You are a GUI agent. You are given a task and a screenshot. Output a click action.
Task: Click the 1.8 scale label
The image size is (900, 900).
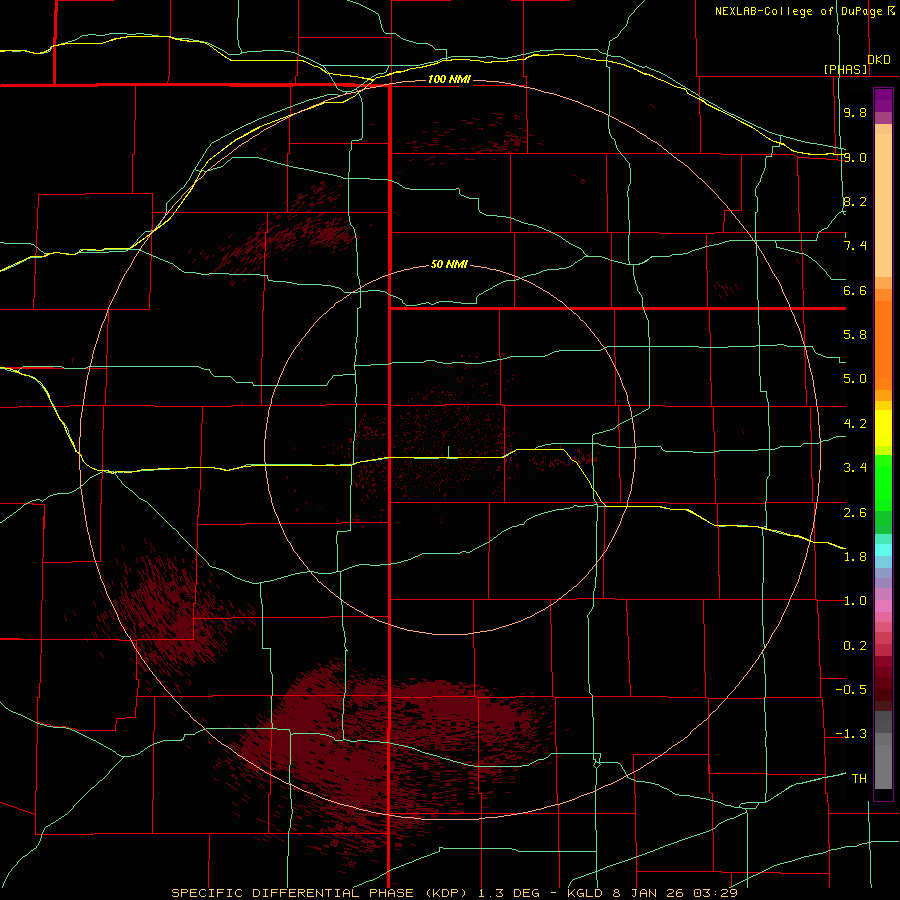click(x=855, y=557)
